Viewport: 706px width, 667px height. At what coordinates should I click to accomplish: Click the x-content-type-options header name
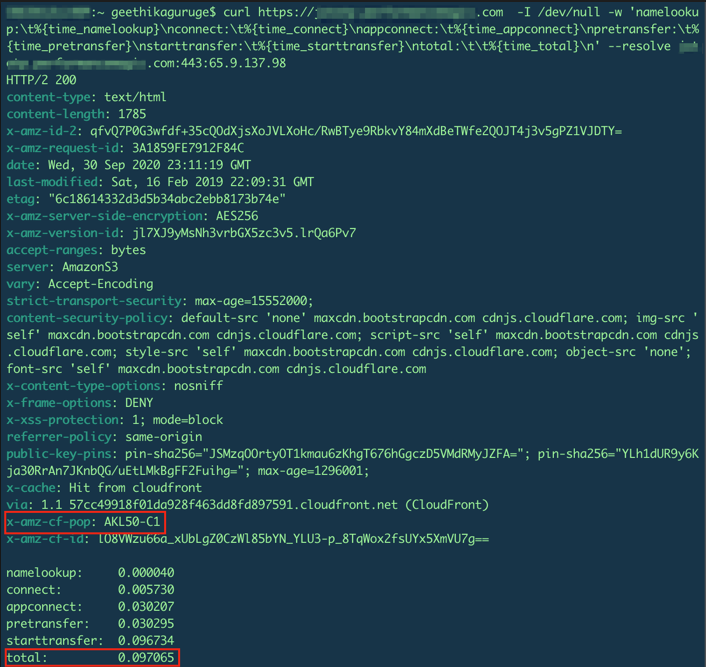(x=83, y=386)
